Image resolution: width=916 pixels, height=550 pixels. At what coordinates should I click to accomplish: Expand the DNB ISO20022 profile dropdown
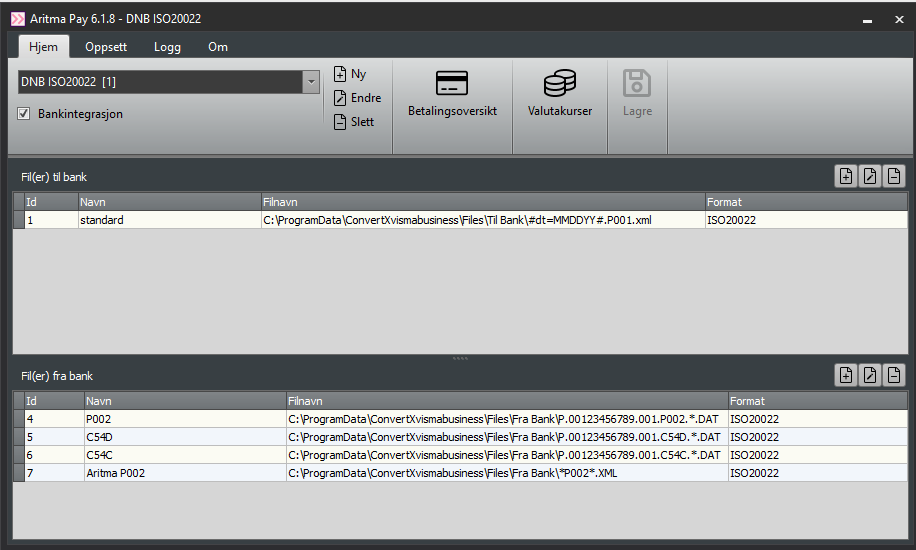pos(311,82)
